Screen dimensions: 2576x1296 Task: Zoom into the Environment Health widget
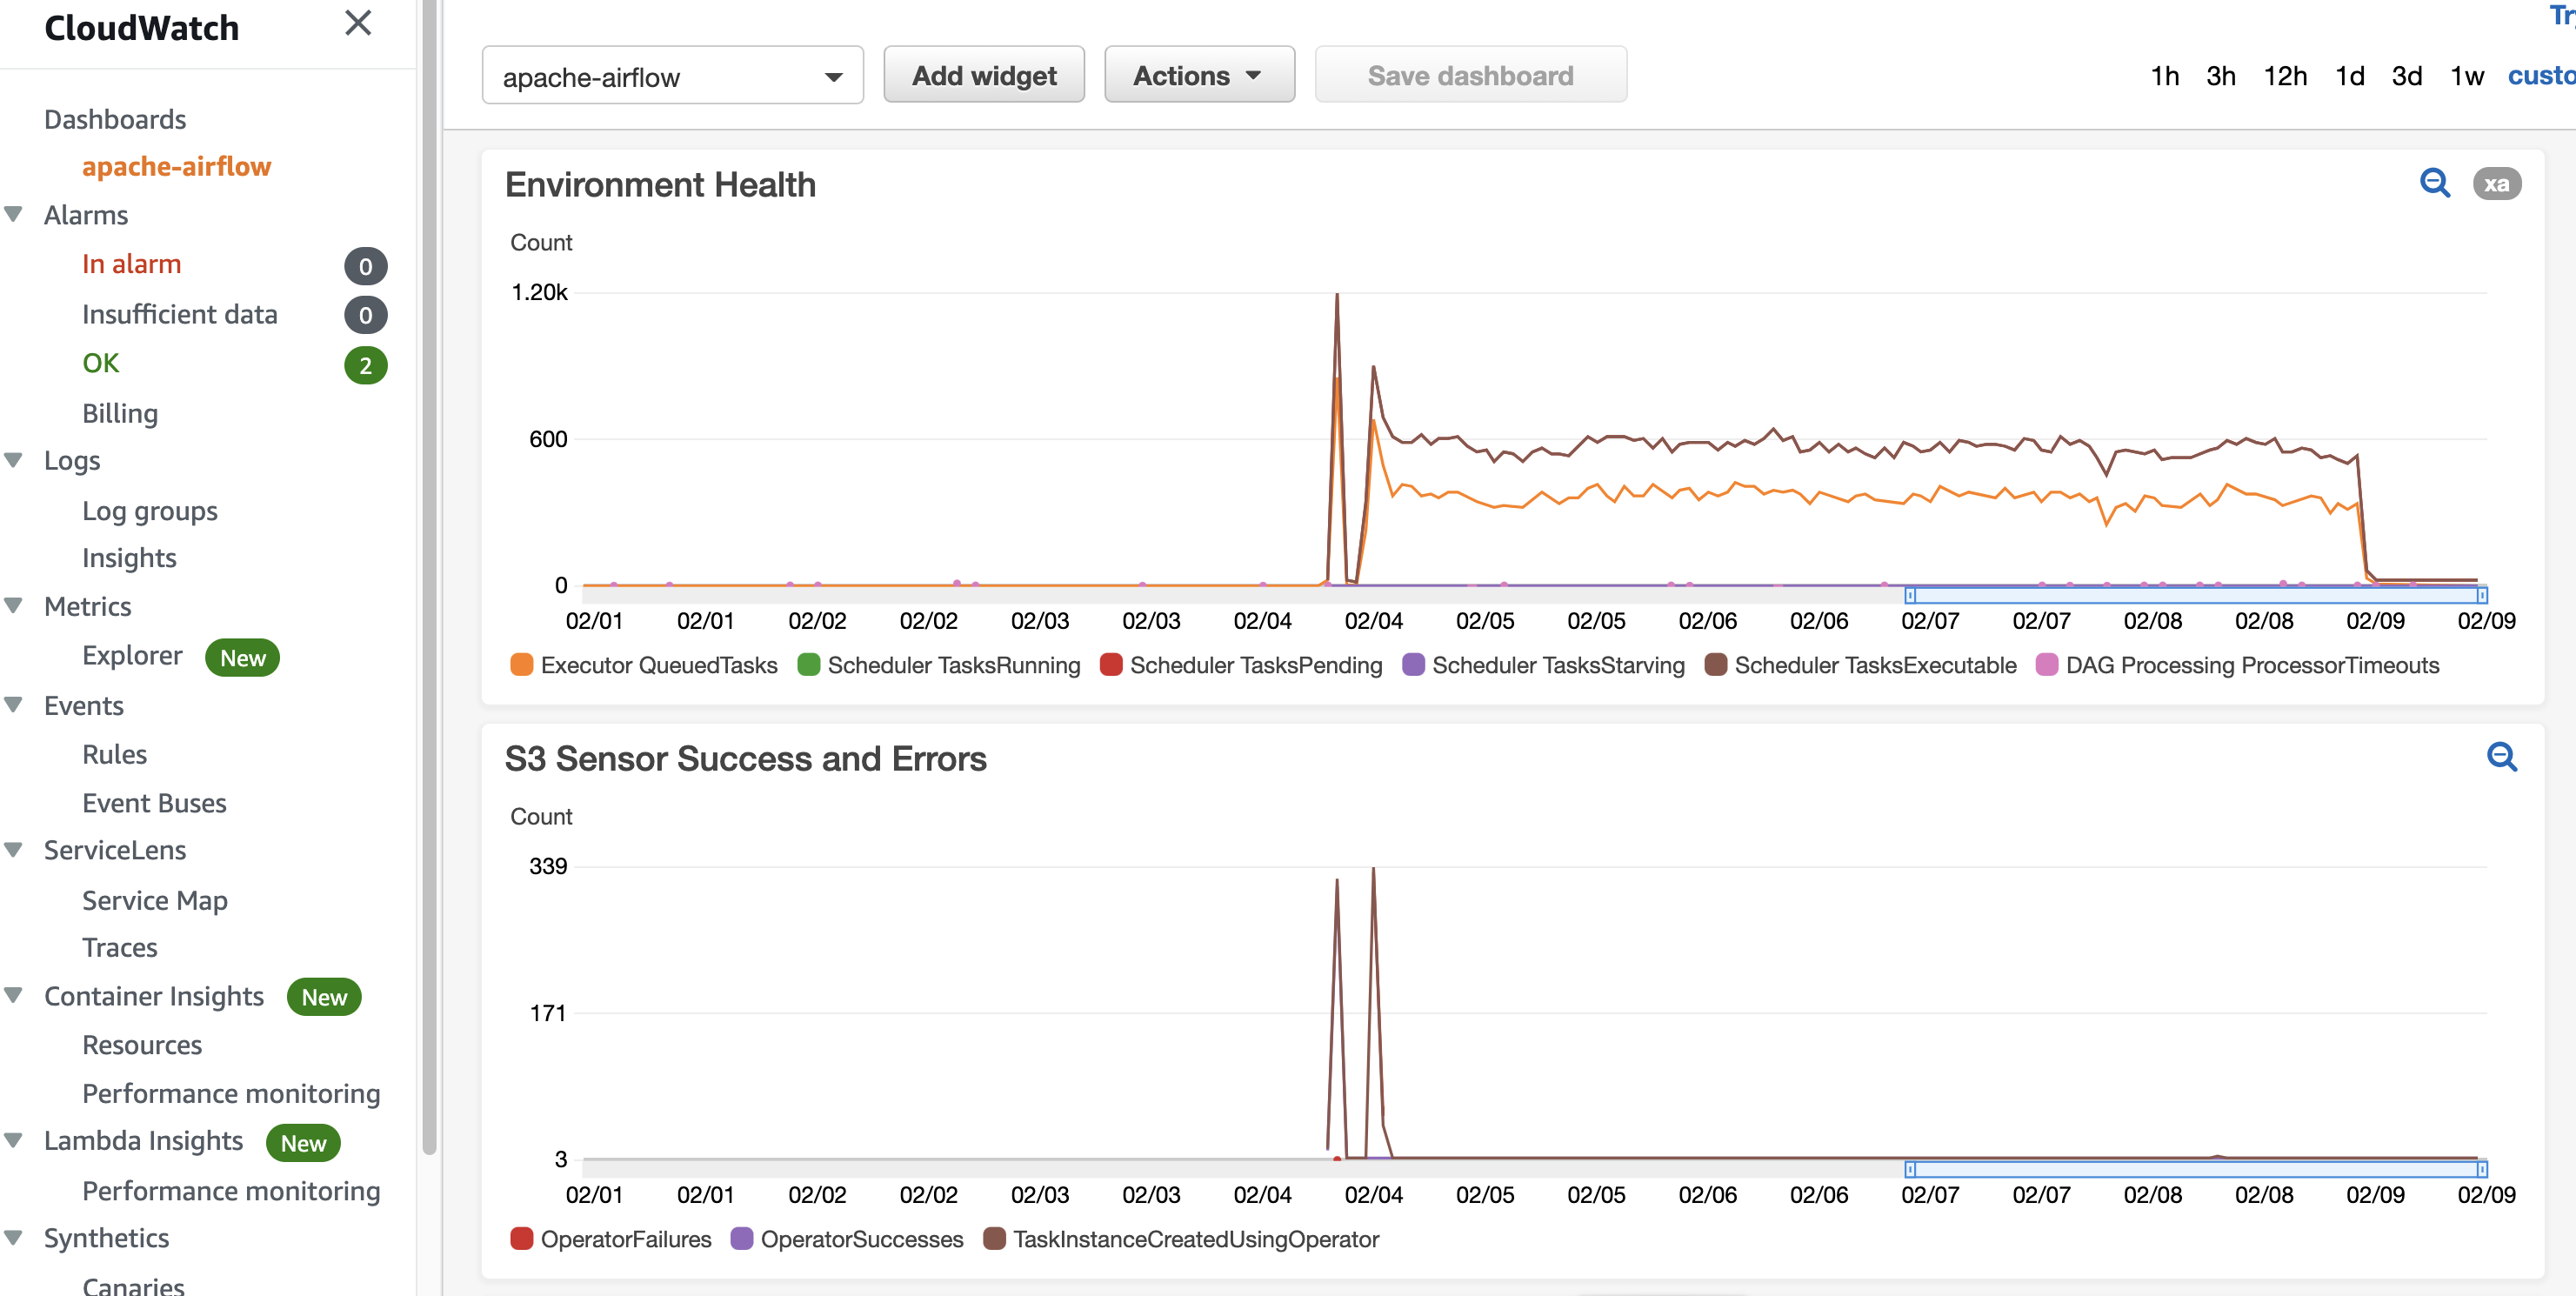pos(2434,183)
